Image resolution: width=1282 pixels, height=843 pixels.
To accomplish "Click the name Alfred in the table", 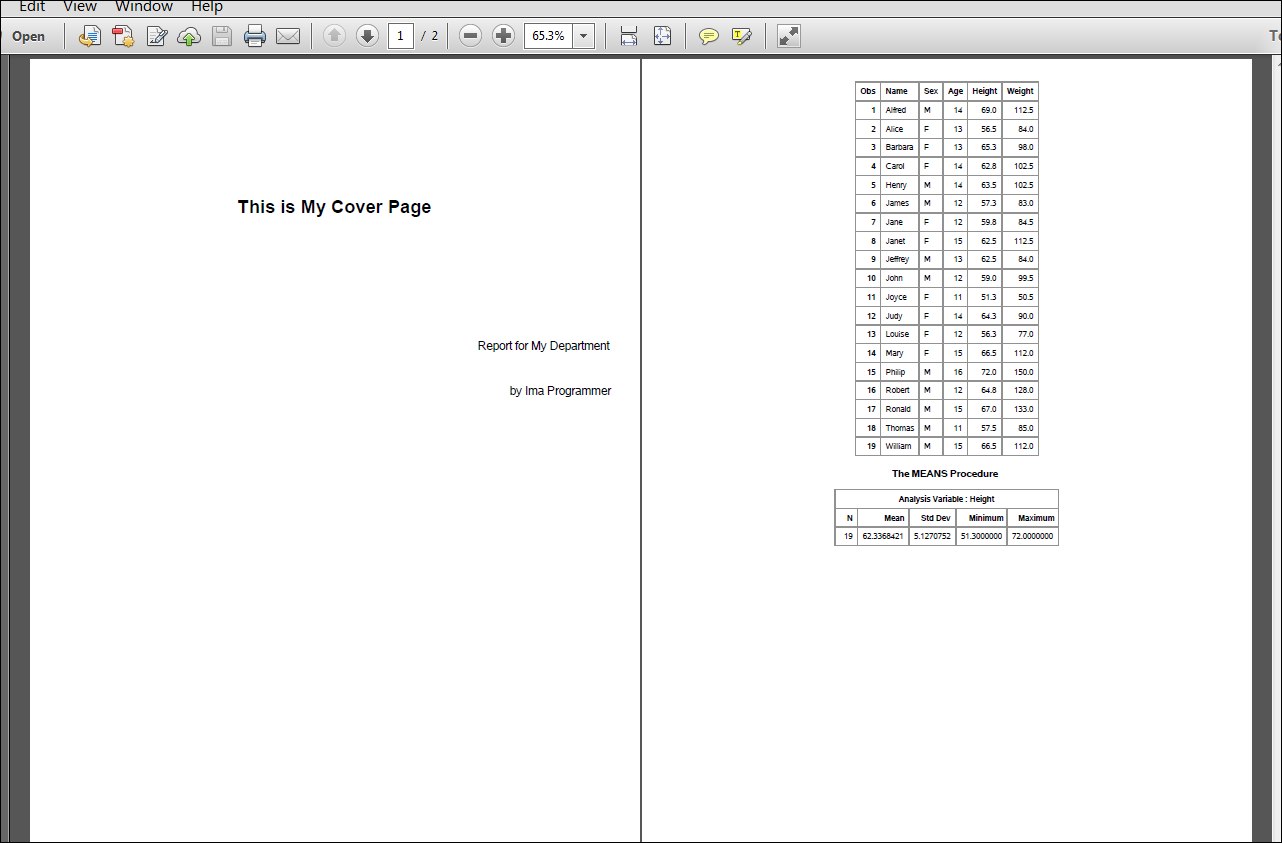I will click(896, 110).
